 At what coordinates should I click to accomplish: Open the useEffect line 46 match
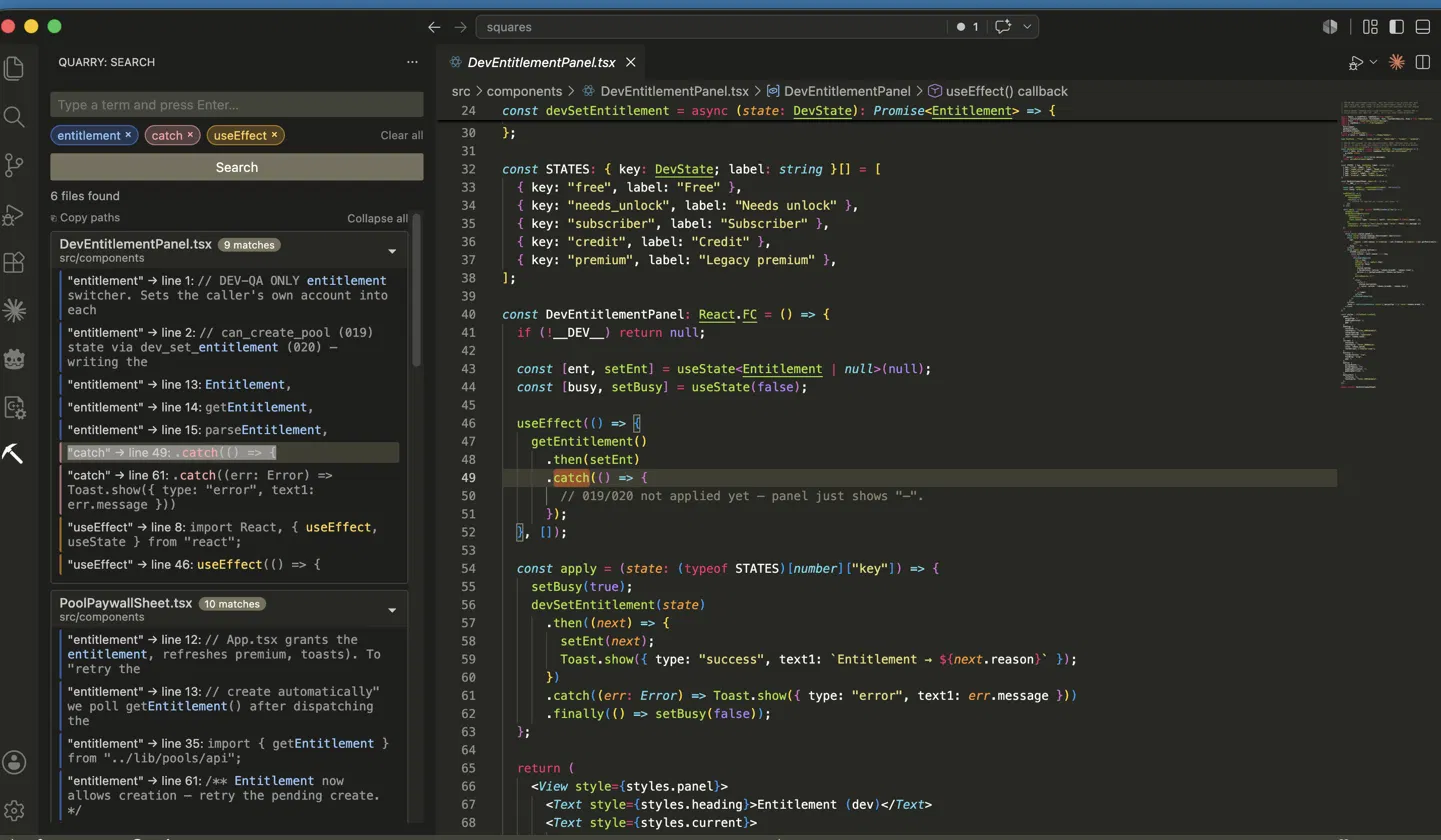coord(229,565)
